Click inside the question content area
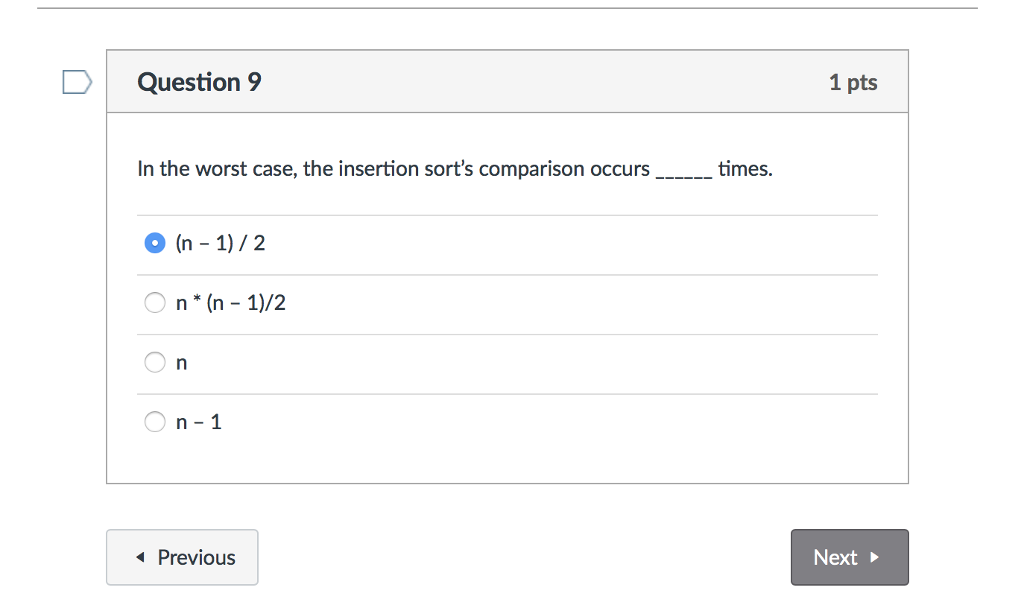1024x605 pixels. pos(507,300)
